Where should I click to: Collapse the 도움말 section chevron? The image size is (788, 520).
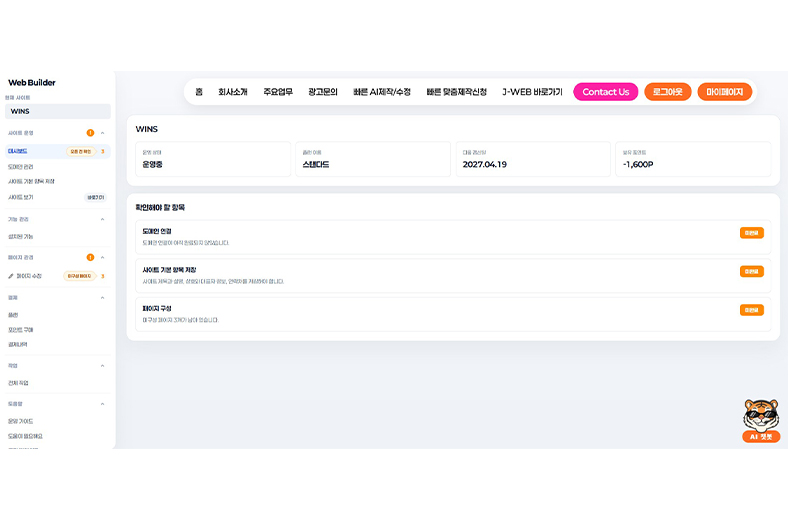click(102, 403)
